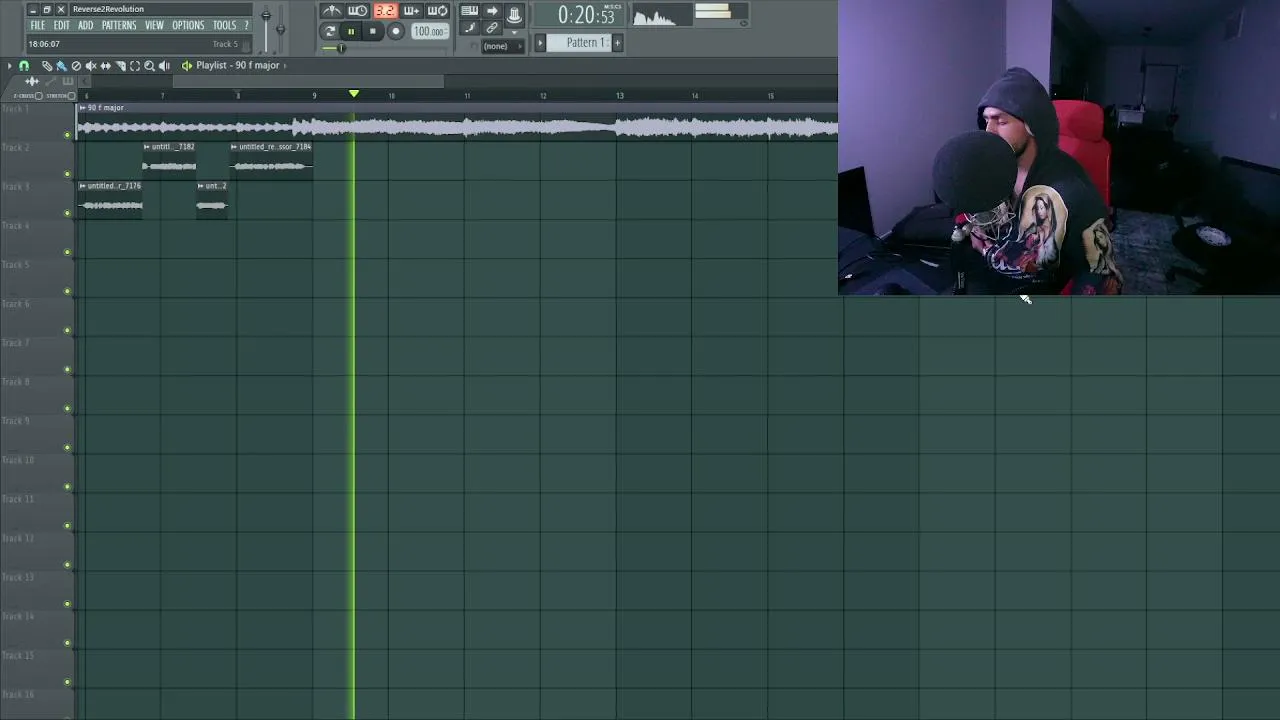Mute Track 1 with its green dot
Viewport: 1280px width, 720px height.
click(x=67, y=135)
